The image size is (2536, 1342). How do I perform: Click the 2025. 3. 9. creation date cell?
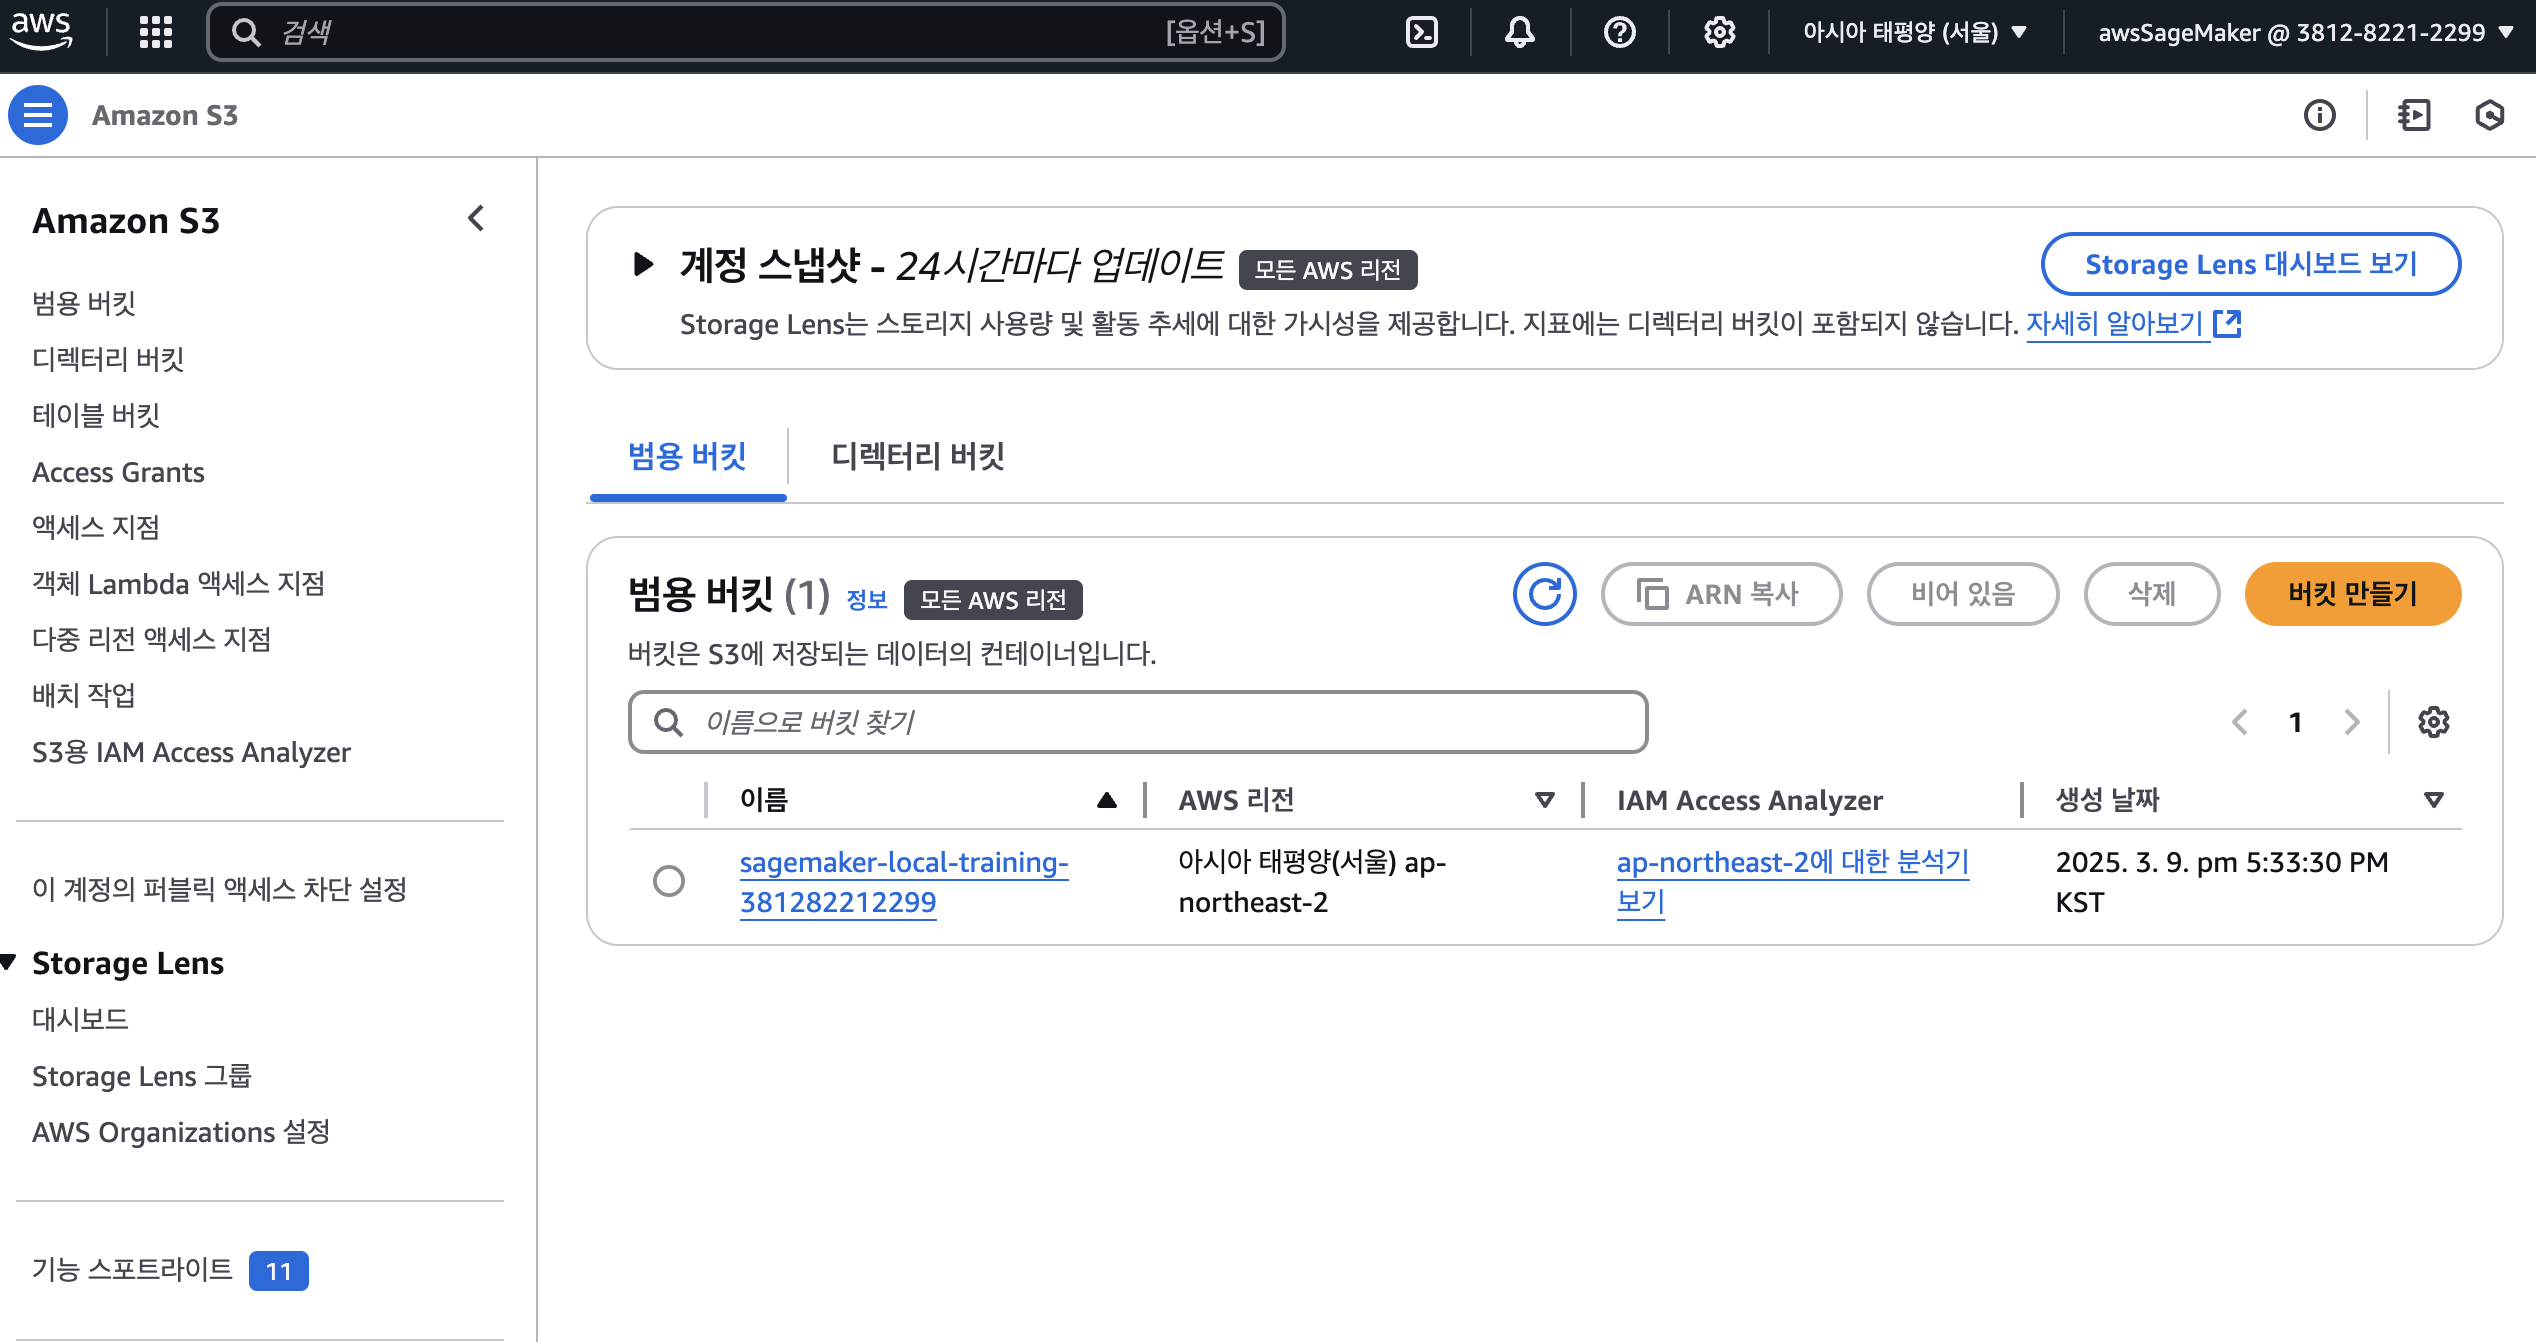[2222, 882]
